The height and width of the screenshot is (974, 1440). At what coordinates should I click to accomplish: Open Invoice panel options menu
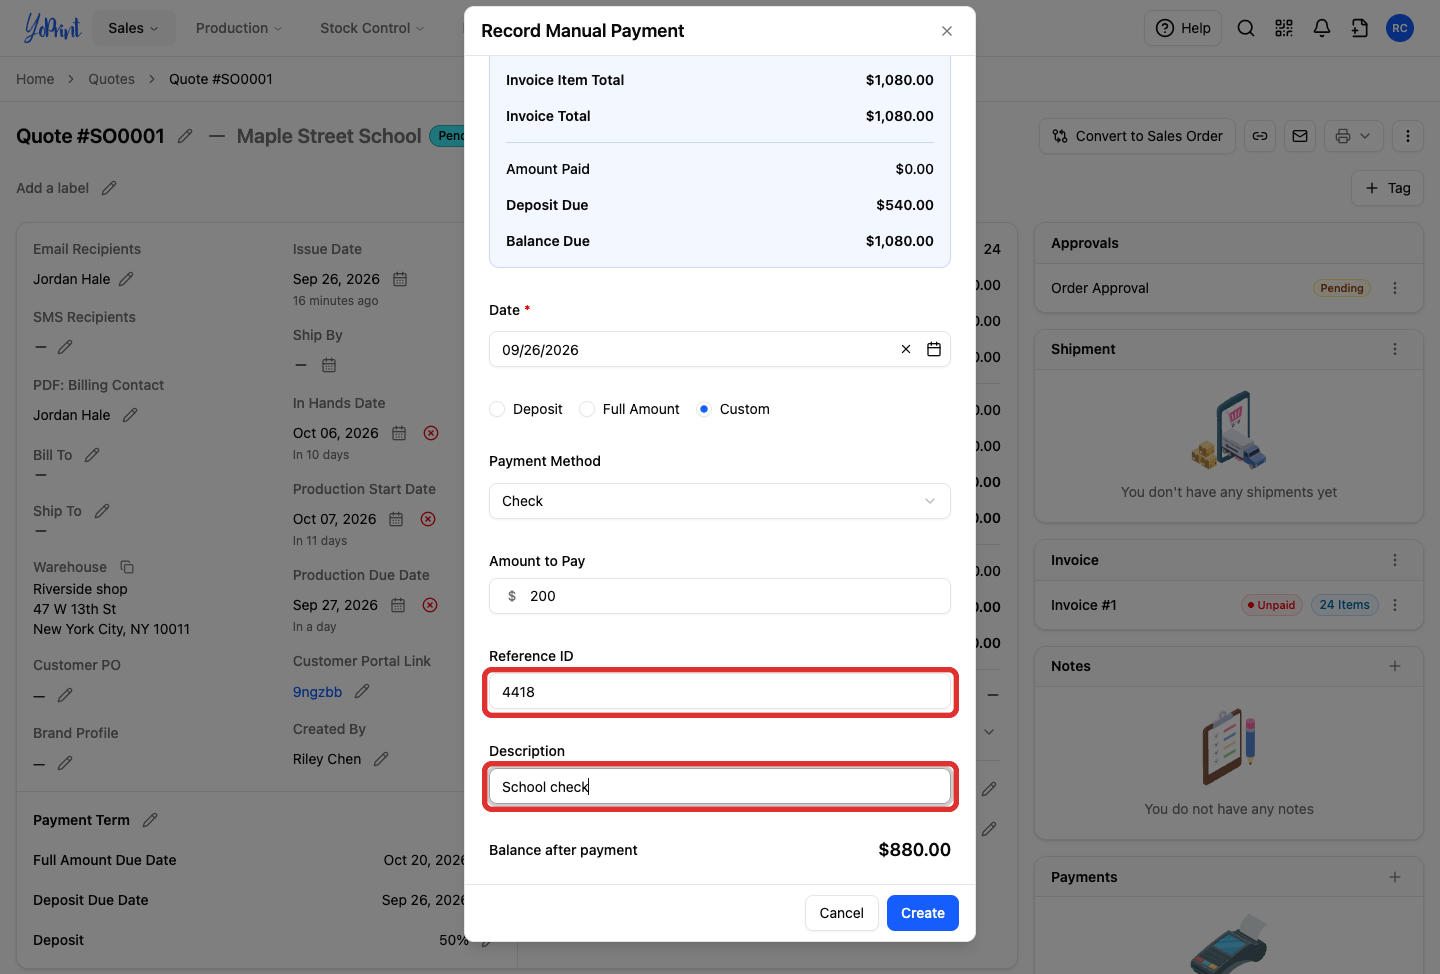click(1395, 560)
